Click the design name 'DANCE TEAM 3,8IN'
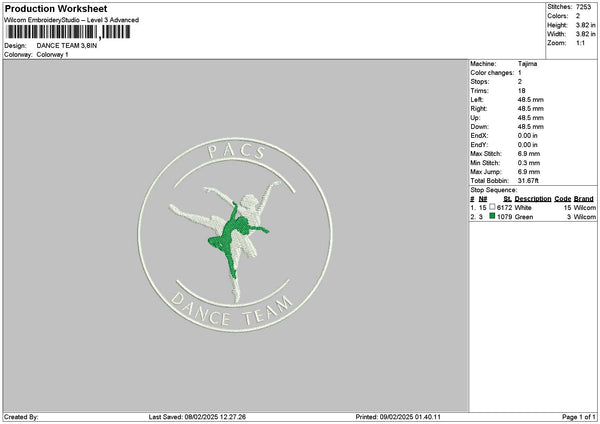Image resolution: width=600 pixels, height=424 pixels. click(67, 46)
